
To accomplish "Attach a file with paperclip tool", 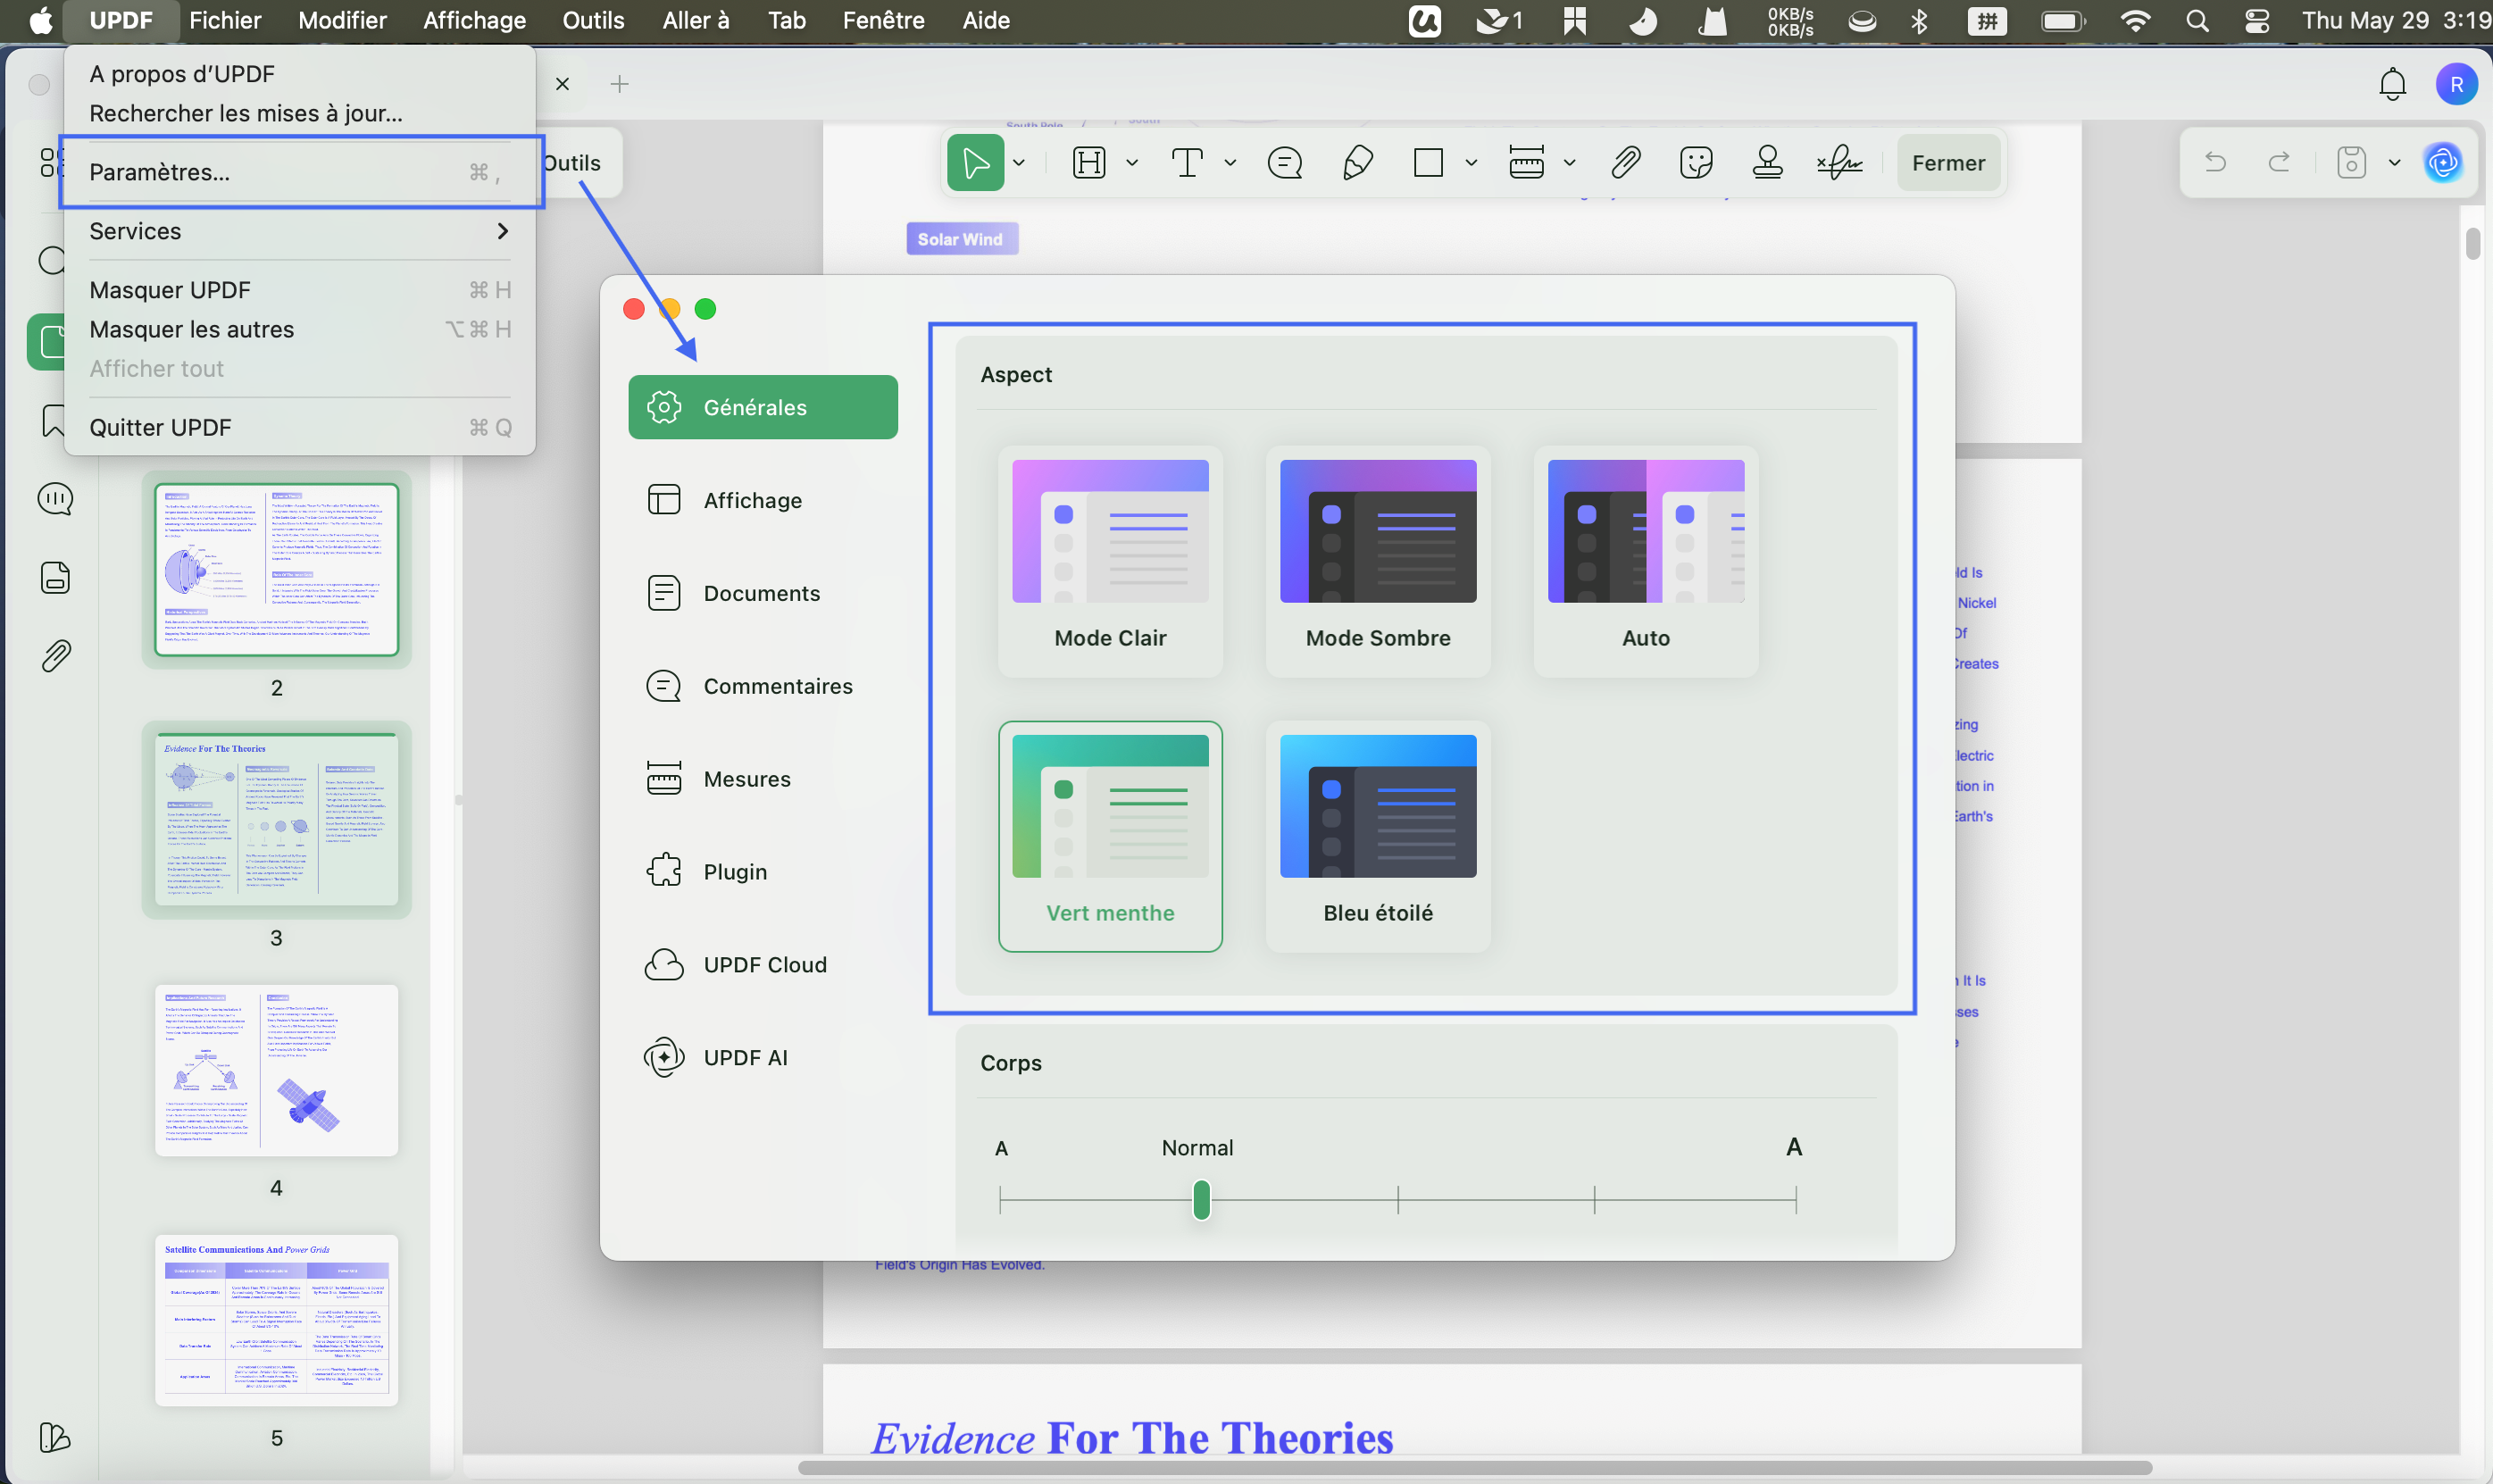I will point(1626,163).
